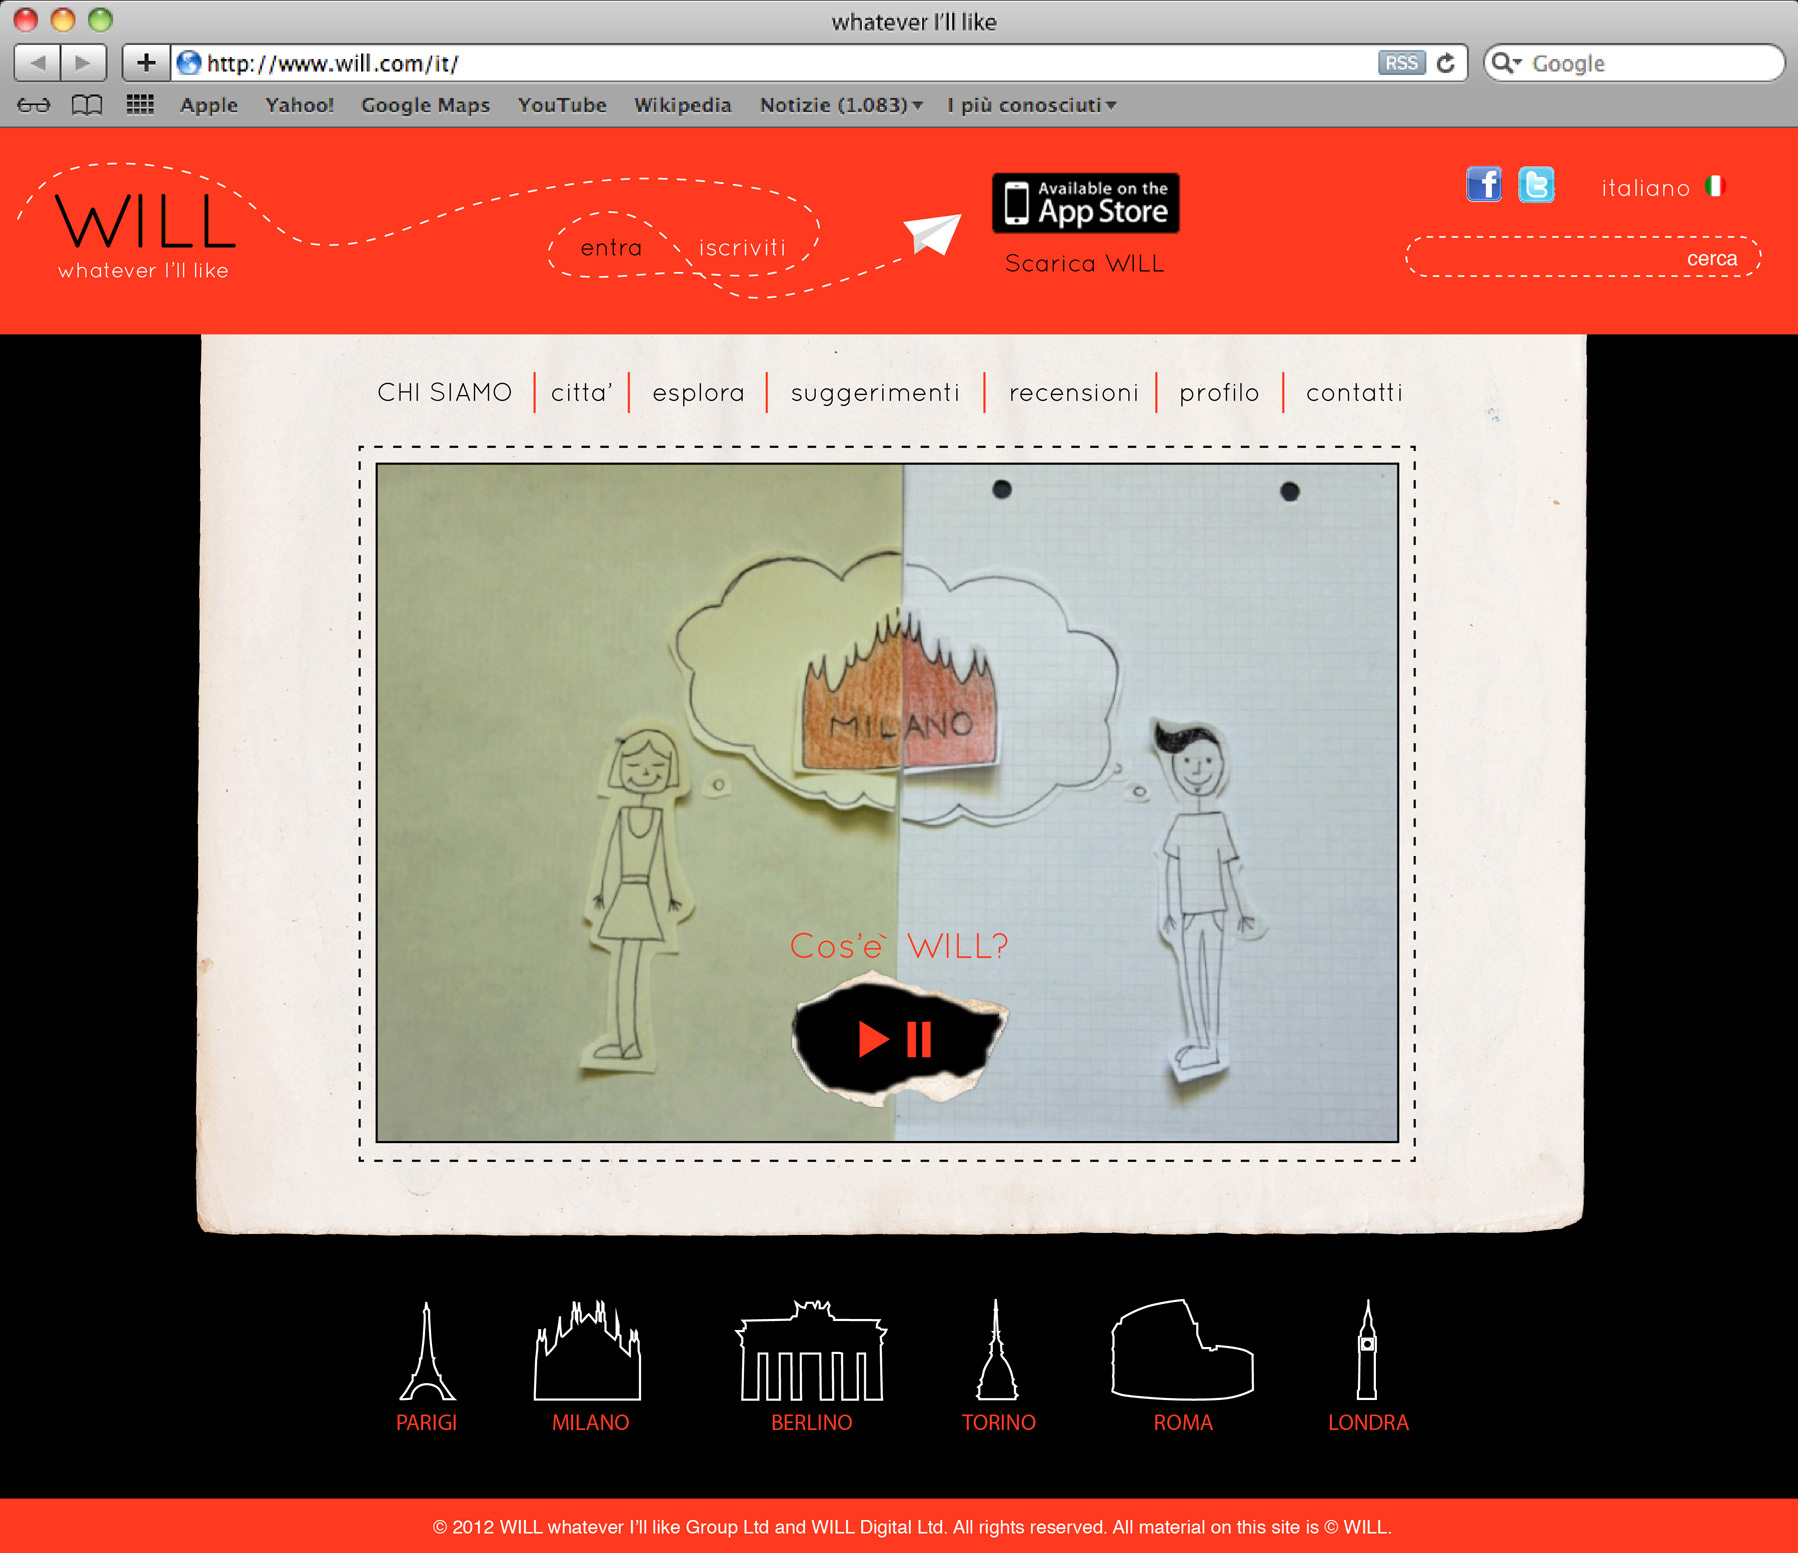
Task: Open the suggerimenti menu item
Action: (x=875, y=393)
